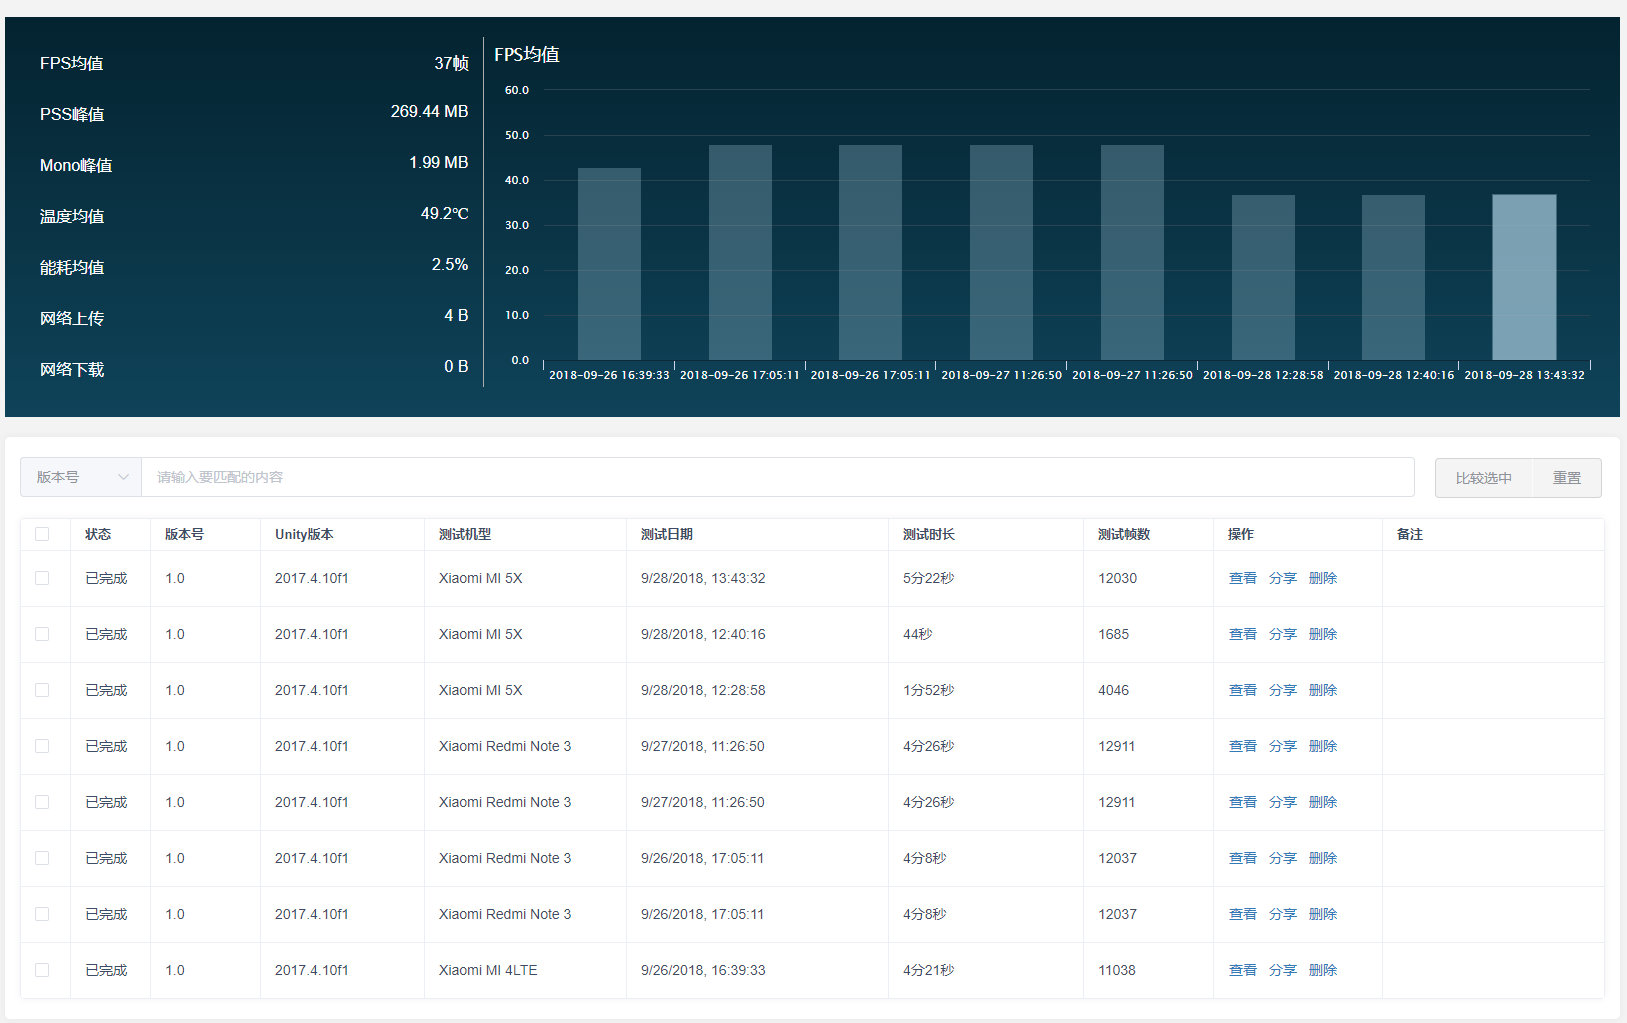Click the 测试日期 column header
Screen dimensions: 1627x1023
coord(667,534)
